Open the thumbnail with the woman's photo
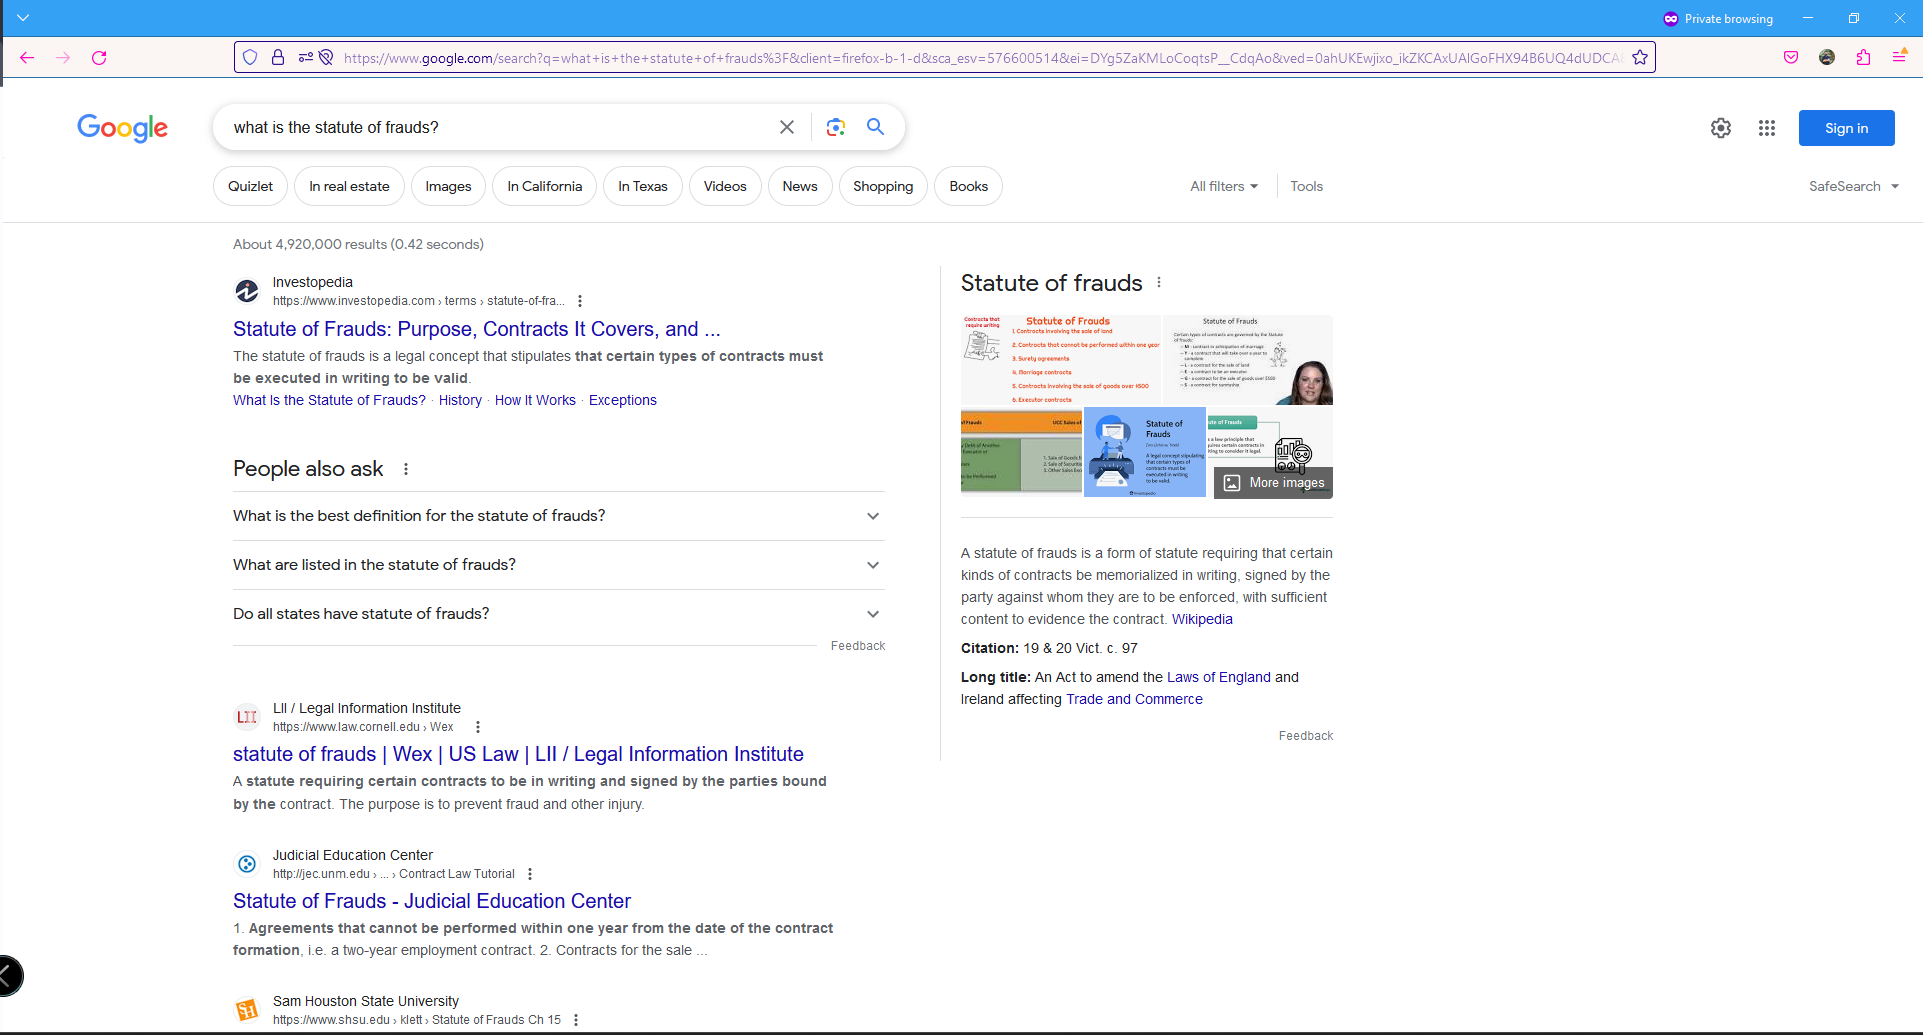 (1248, 360)
